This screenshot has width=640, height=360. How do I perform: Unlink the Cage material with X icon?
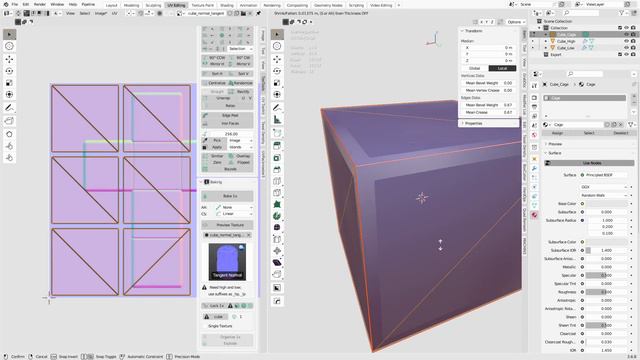pos(620,124)
